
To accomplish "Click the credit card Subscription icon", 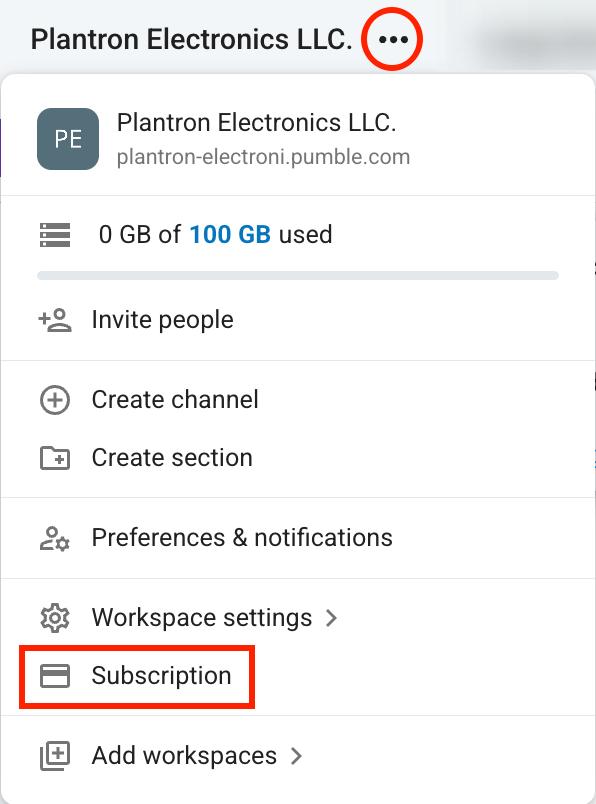I will [x=55, y=676].
